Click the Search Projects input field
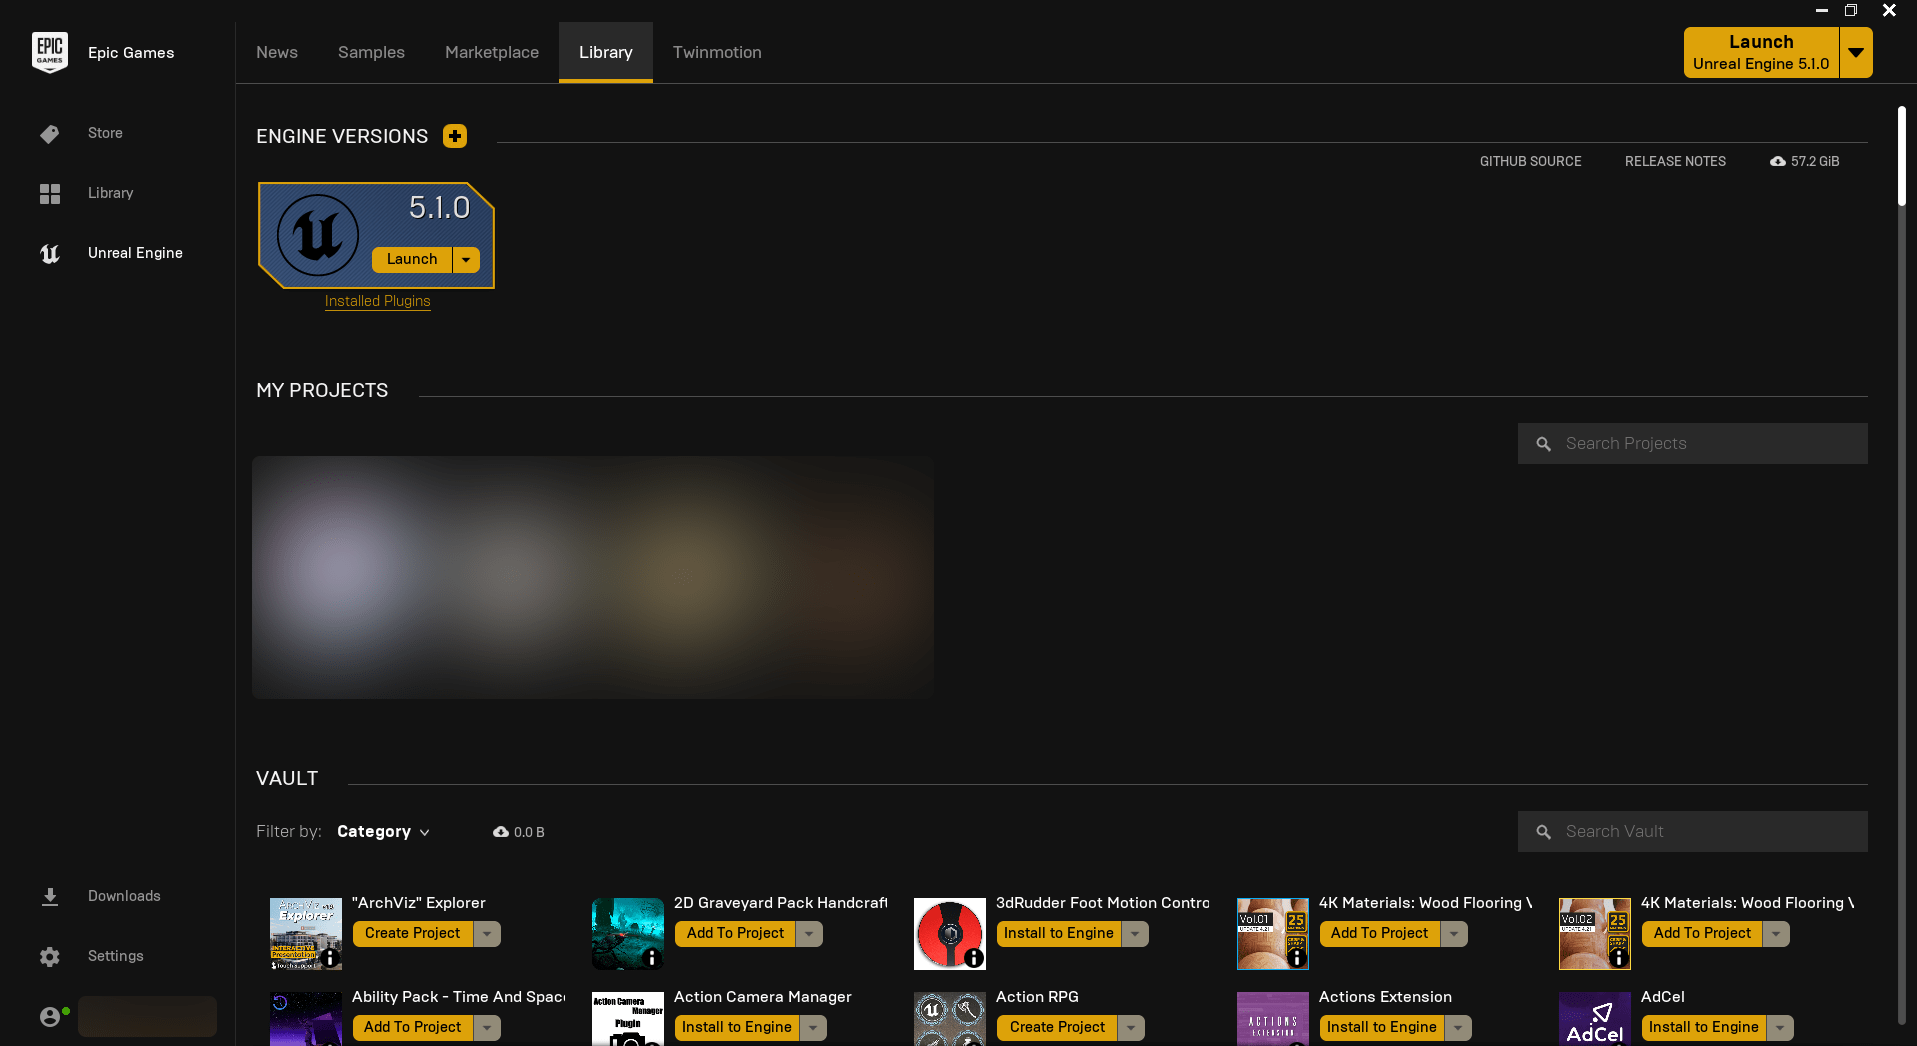The height and width of the screenshot is (1046, 1917). [x=1693, y=444]
